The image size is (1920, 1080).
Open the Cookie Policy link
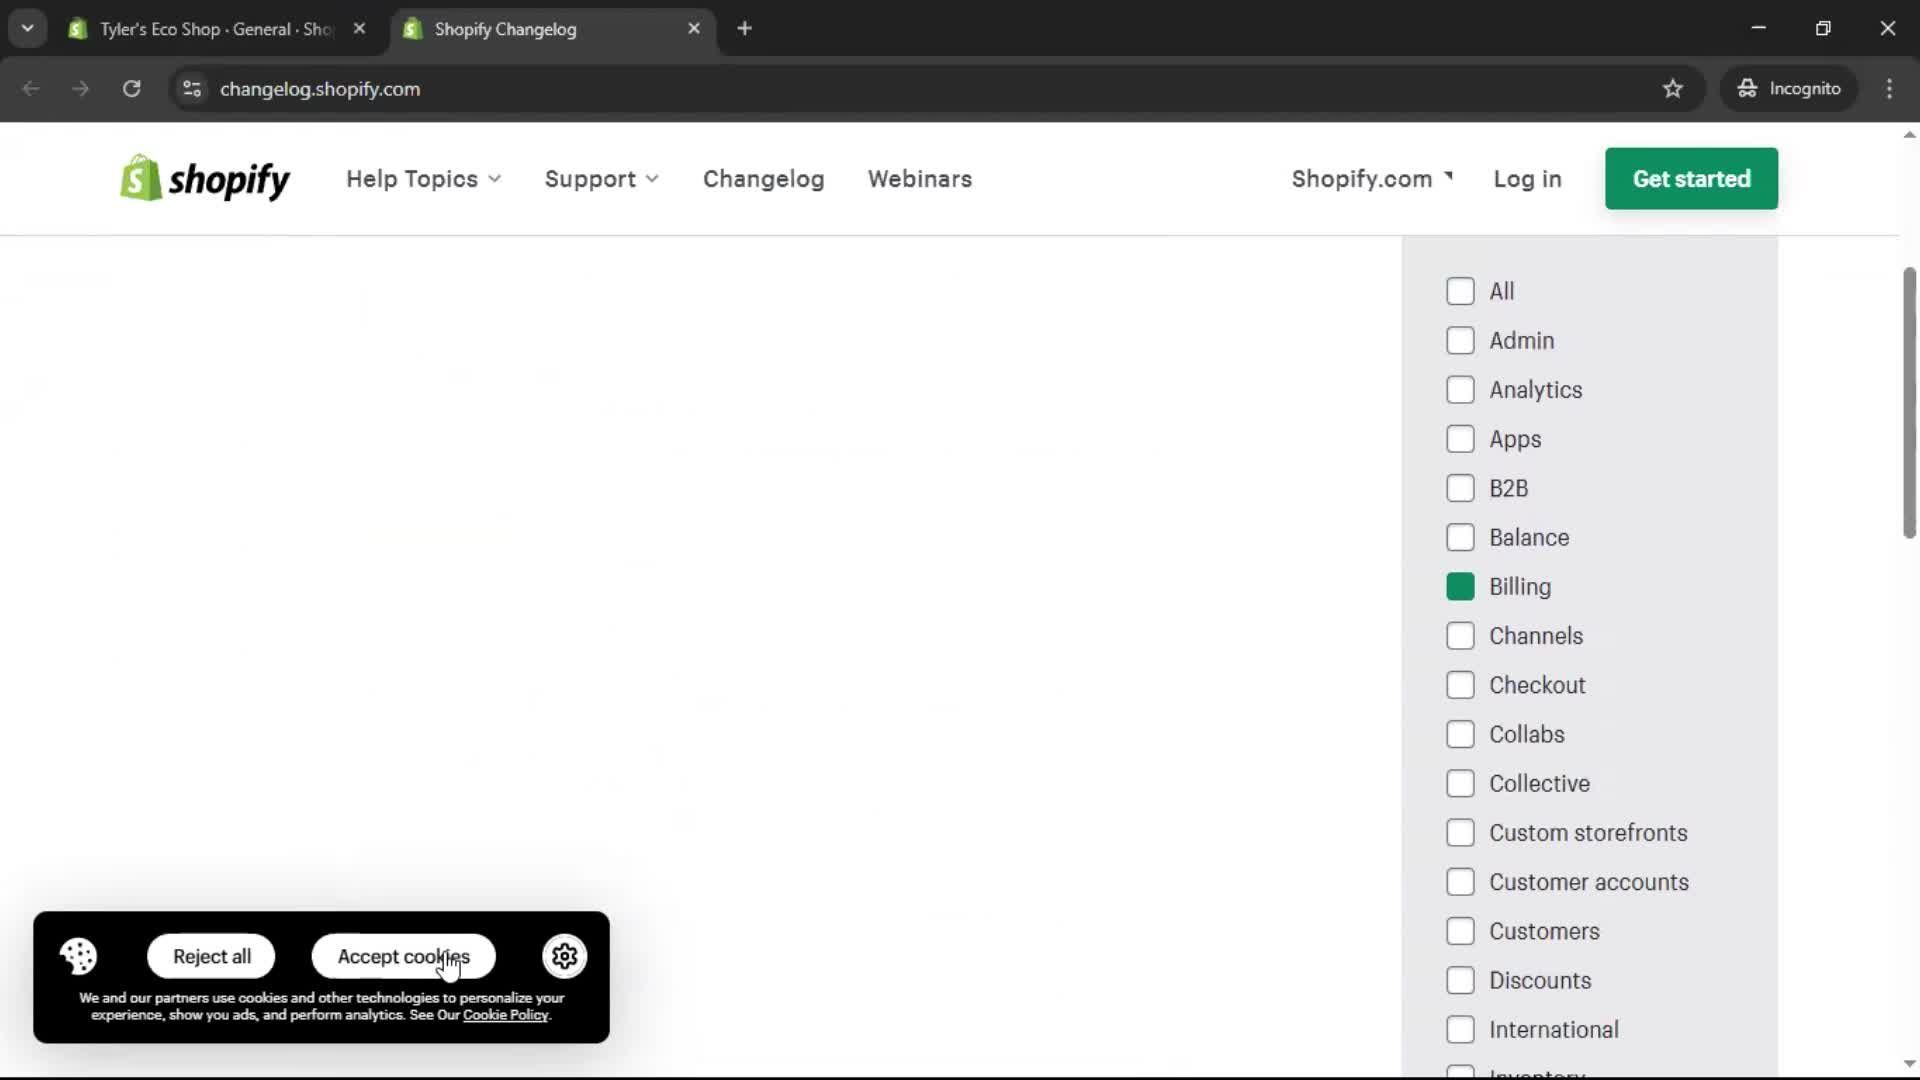(x=505, y=1015)
